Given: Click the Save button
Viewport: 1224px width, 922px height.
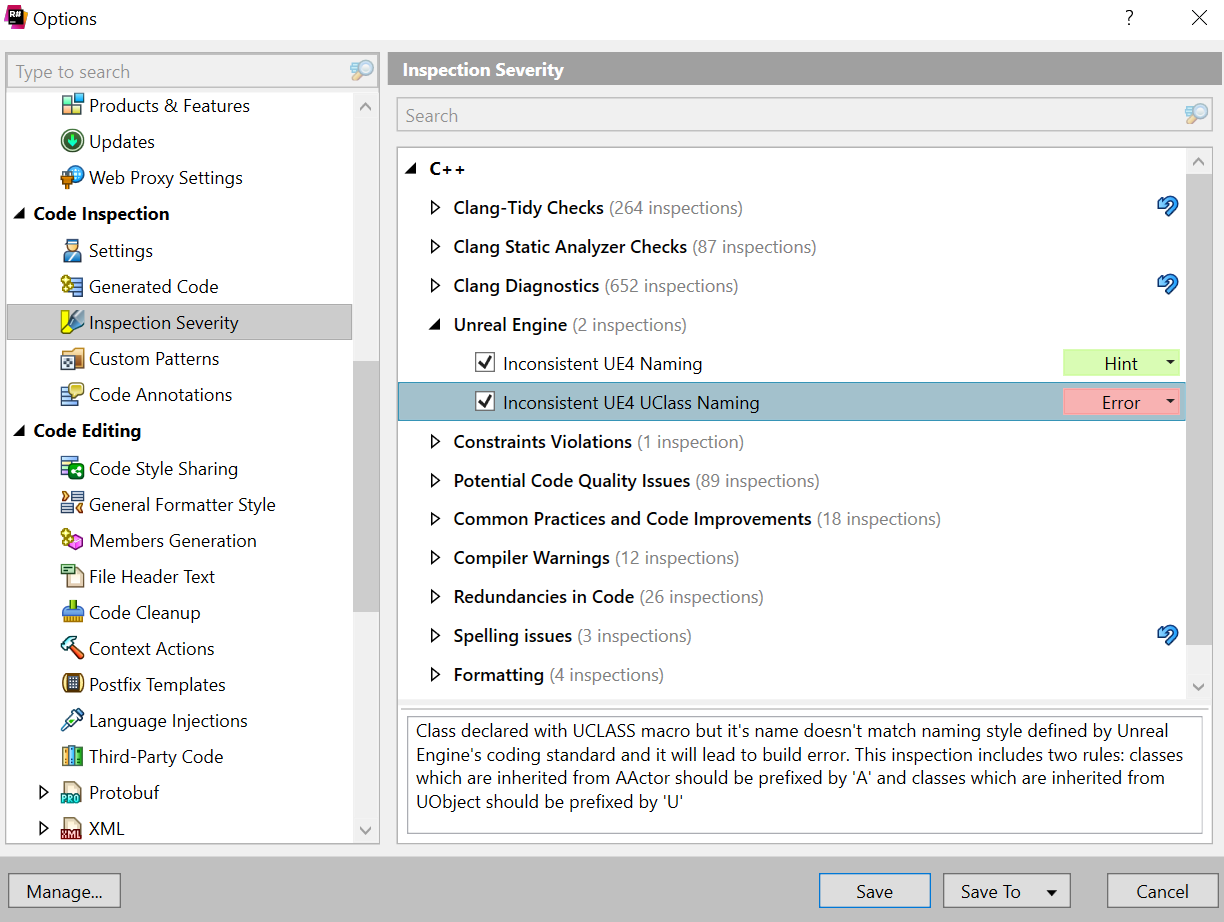Looking at the screenshot, I should pos(874,891).
